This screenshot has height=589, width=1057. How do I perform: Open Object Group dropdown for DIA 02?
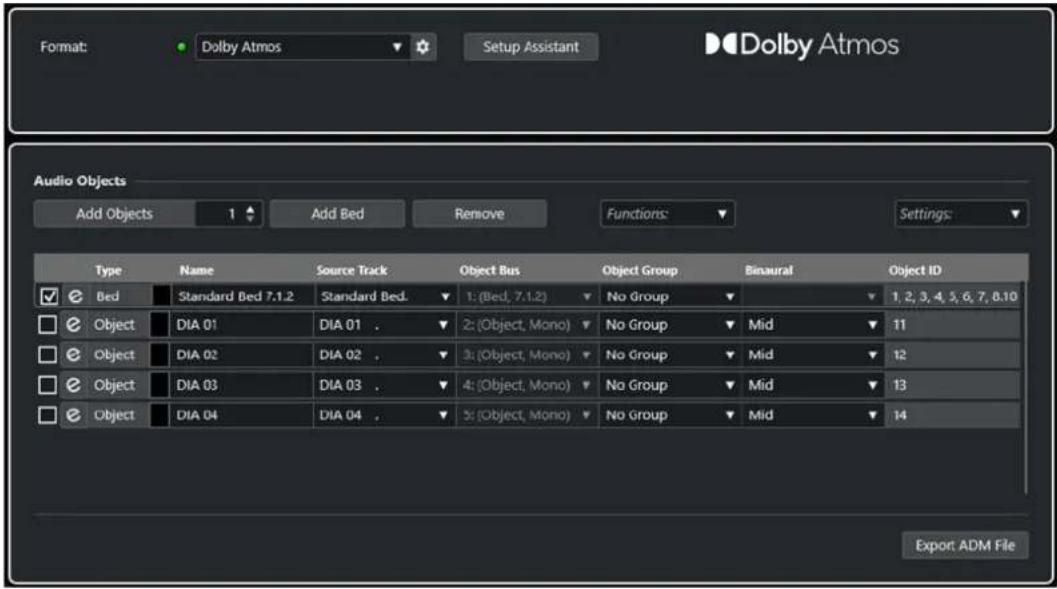(x=669, y=354)
